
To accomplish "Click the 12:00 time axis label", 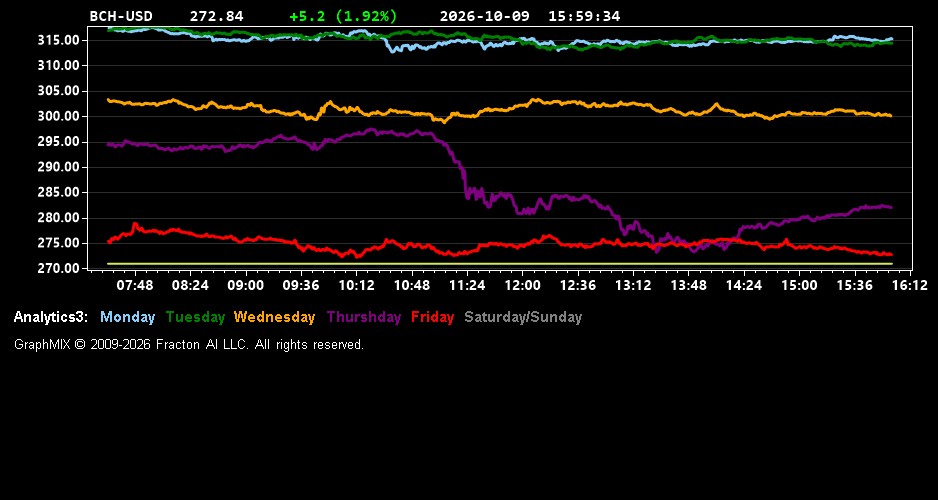I will coord(522,285).
